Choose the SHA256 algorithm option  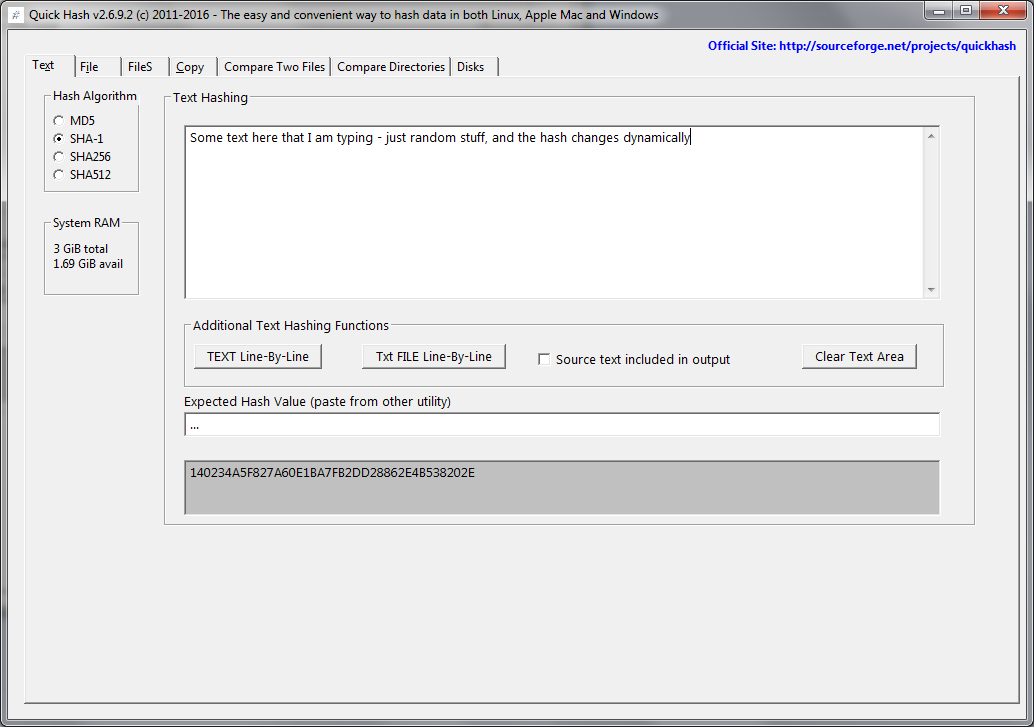tap(59, 157)
